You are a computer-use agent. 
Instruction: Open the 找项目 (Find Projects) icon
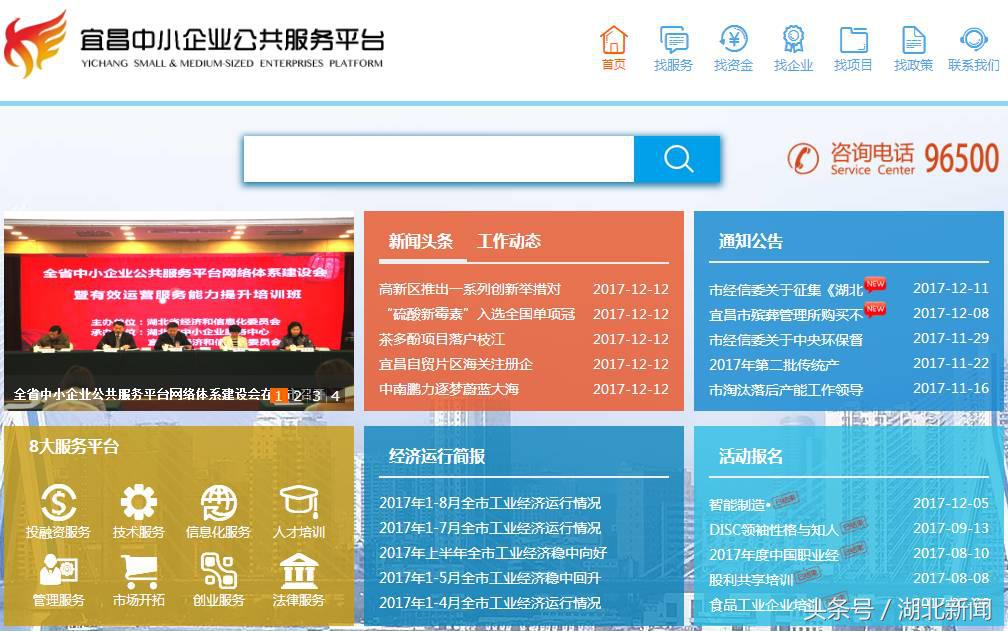[x=853, y=45]
